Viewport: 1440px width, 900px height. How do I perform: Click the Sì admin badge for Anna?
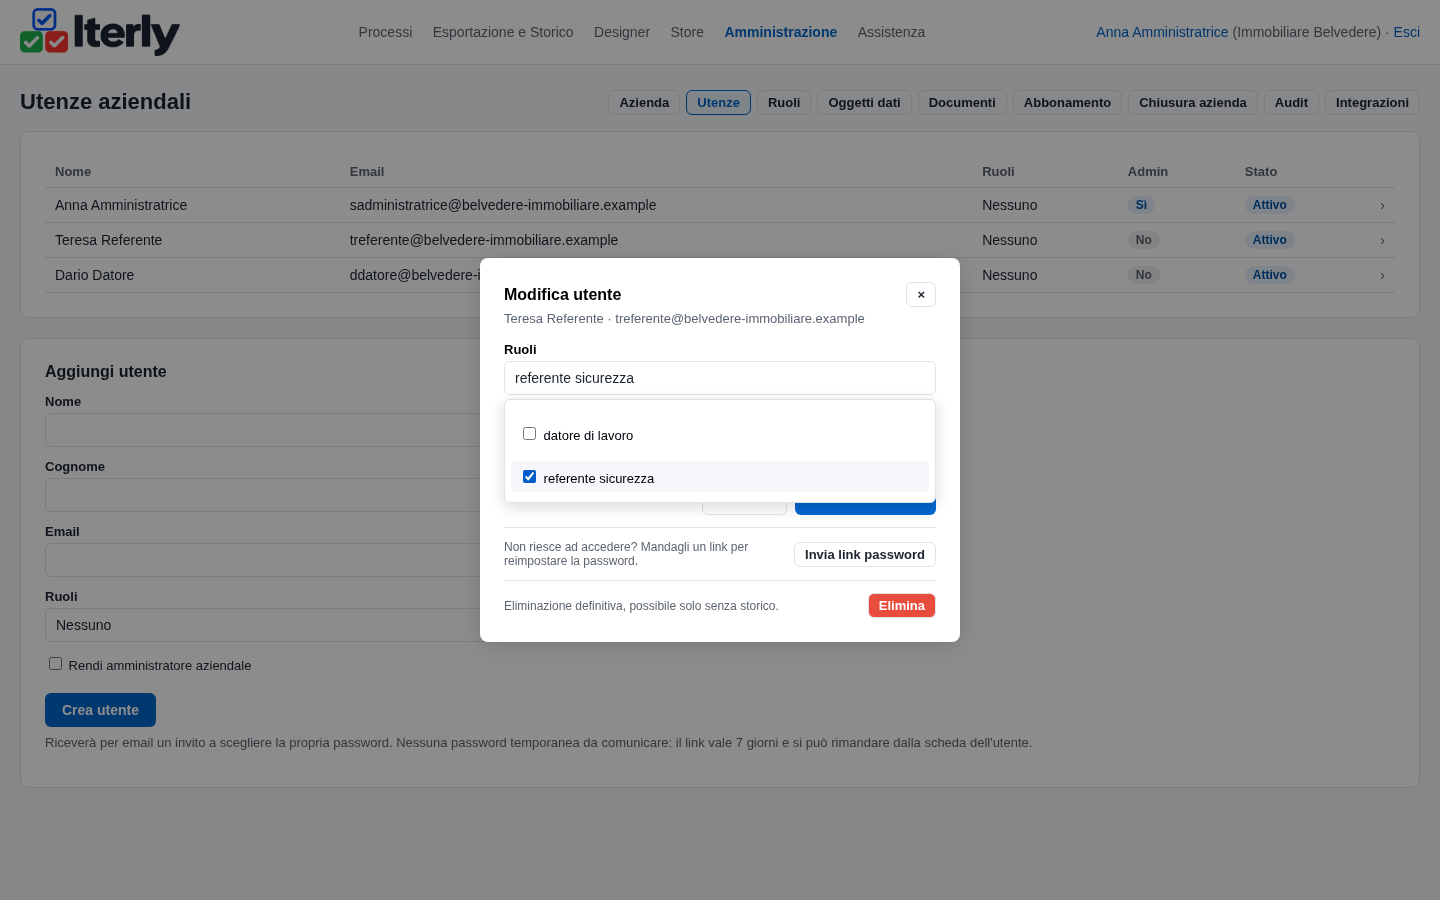click(x=1141, y=205)
